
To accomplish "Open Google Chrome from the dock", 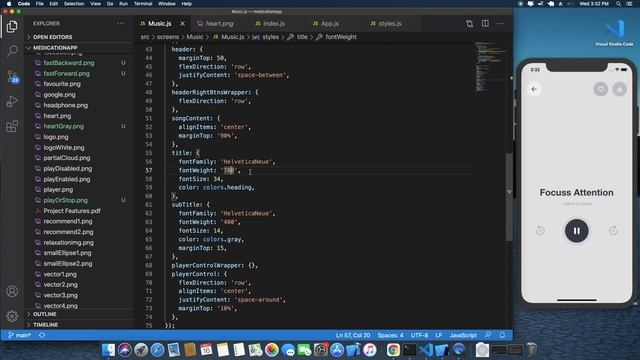I will point(393,350).
